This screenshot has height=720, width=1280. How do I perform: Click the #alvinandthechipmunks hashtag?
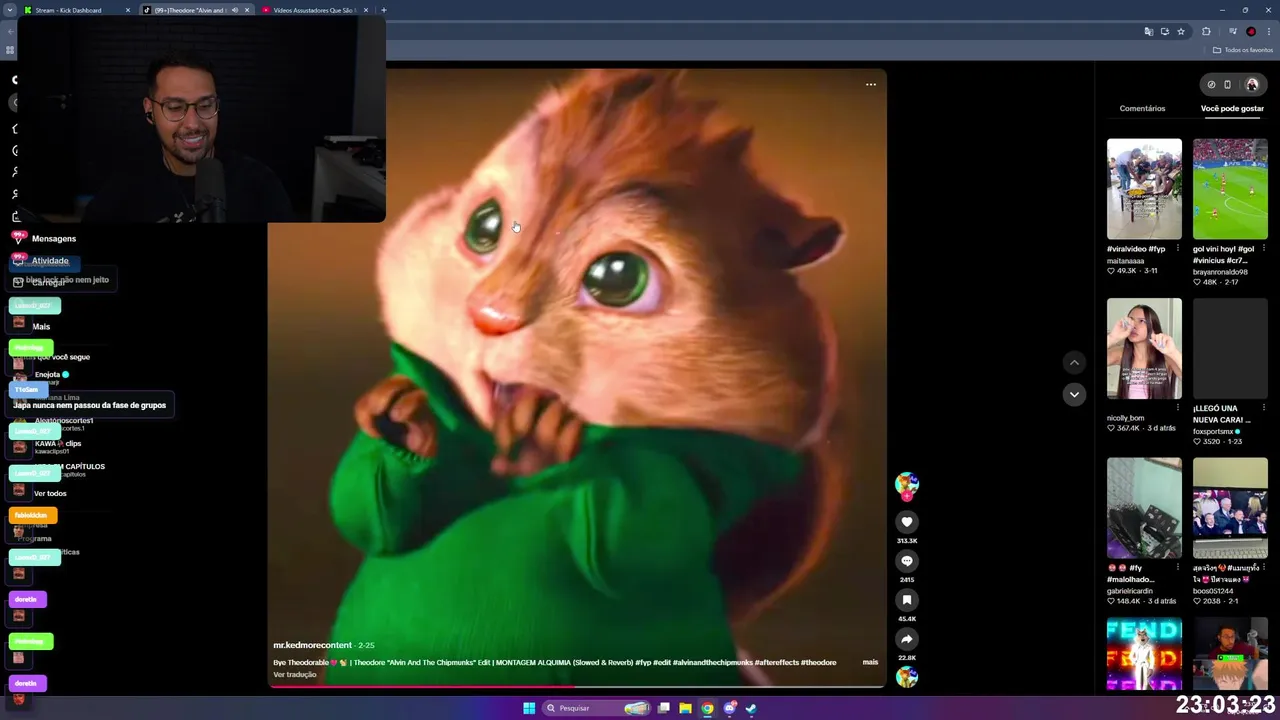pos(714,662)
